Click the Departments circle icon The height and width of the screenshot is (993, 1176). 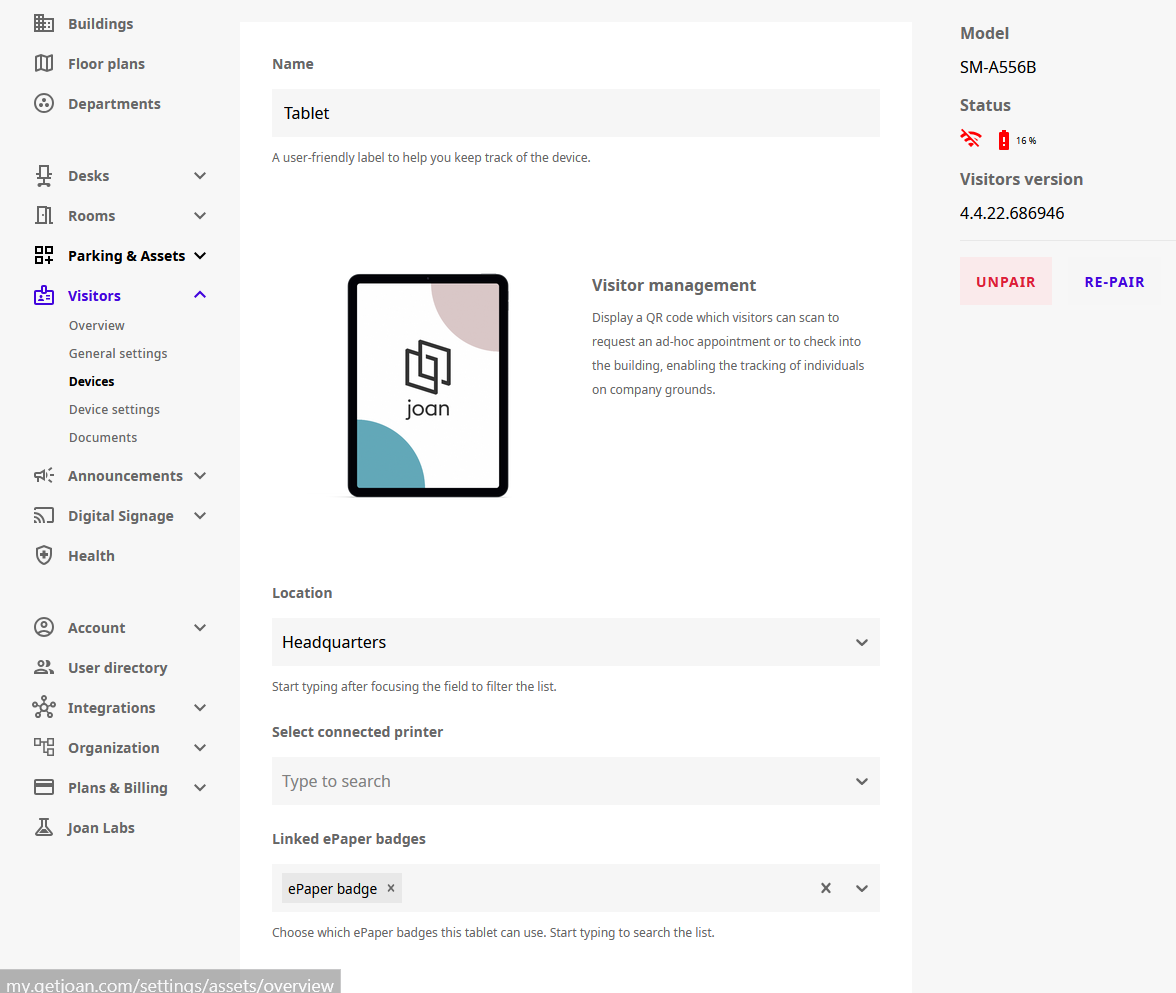44,104
